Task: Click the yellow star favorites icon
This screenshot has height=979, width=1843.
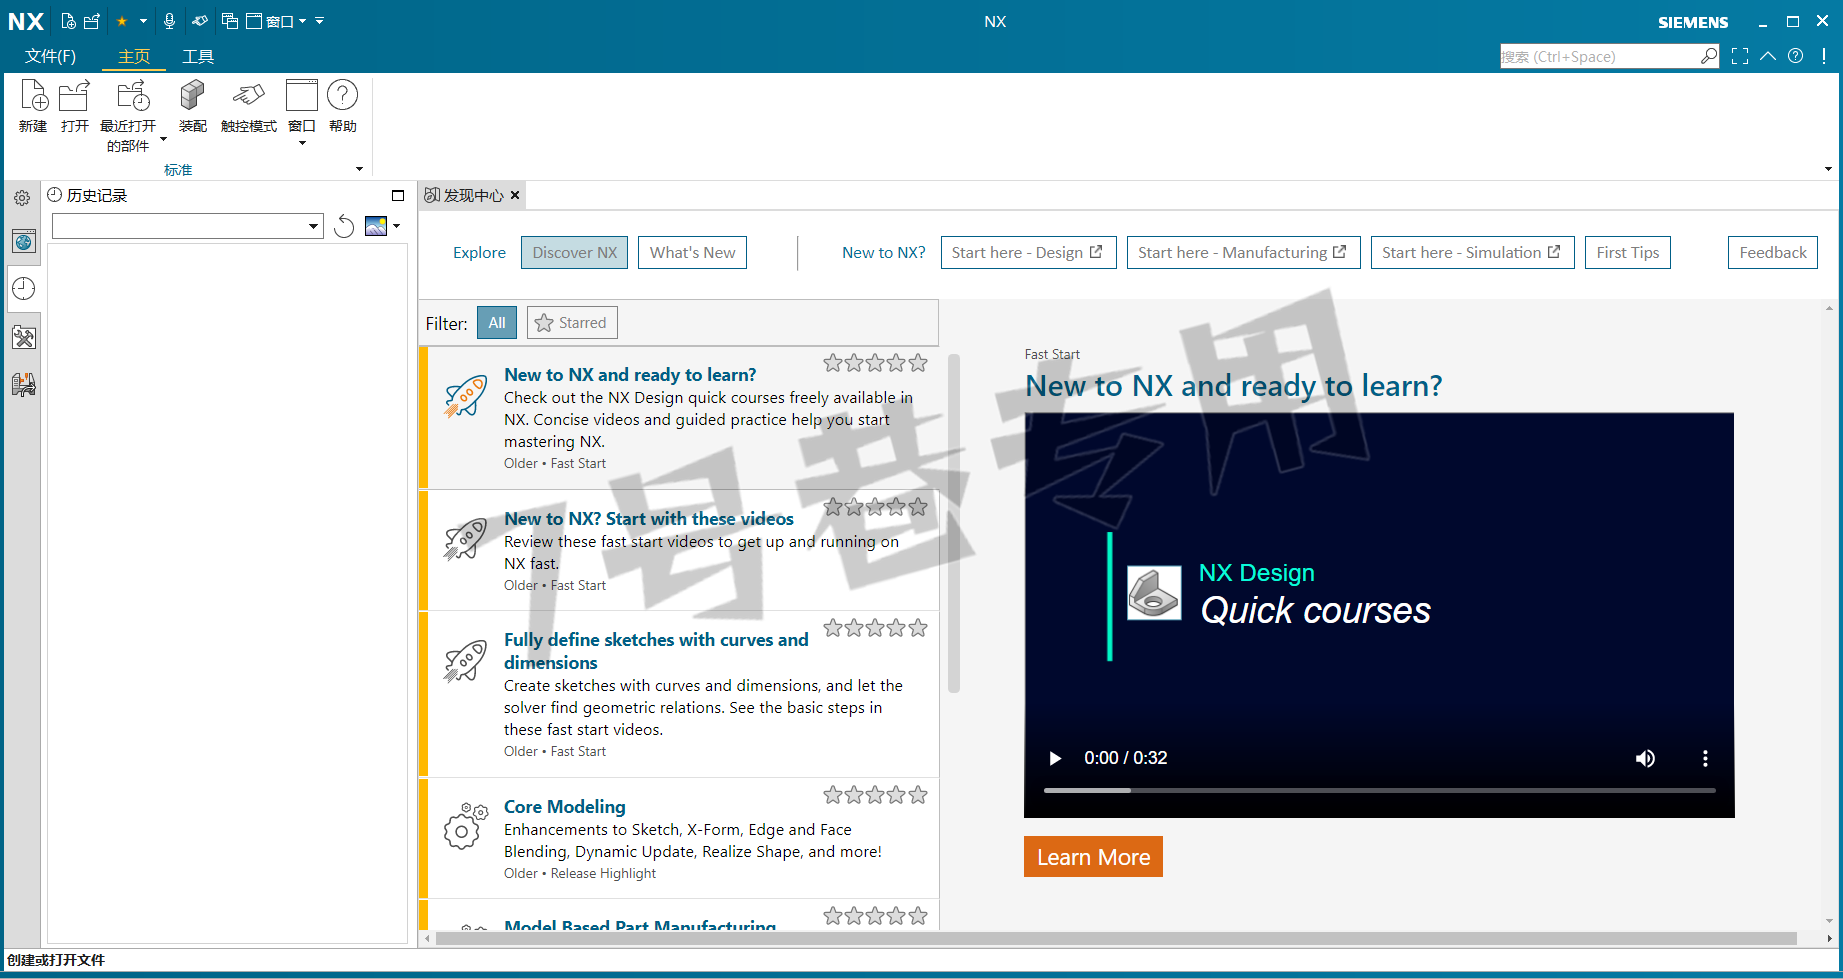Action: (x=122, y=21)
